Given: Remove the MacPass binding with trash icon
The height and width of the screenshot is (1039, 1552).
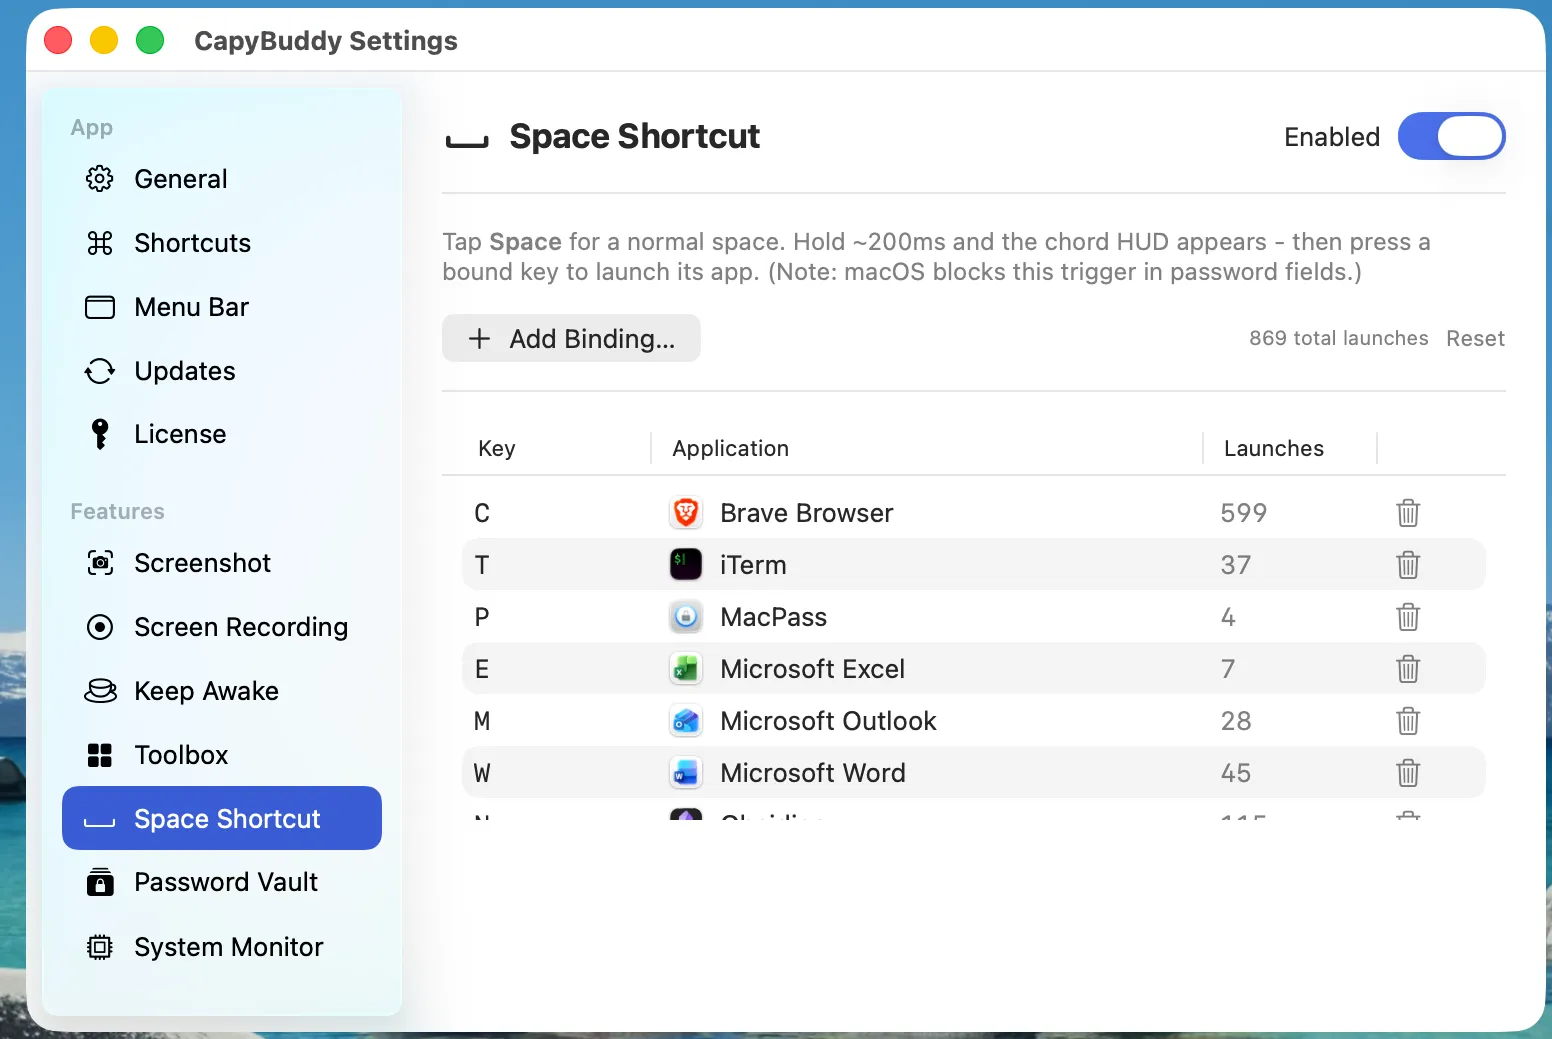Looking at the screenshot, I should [x=1408, y=617].
